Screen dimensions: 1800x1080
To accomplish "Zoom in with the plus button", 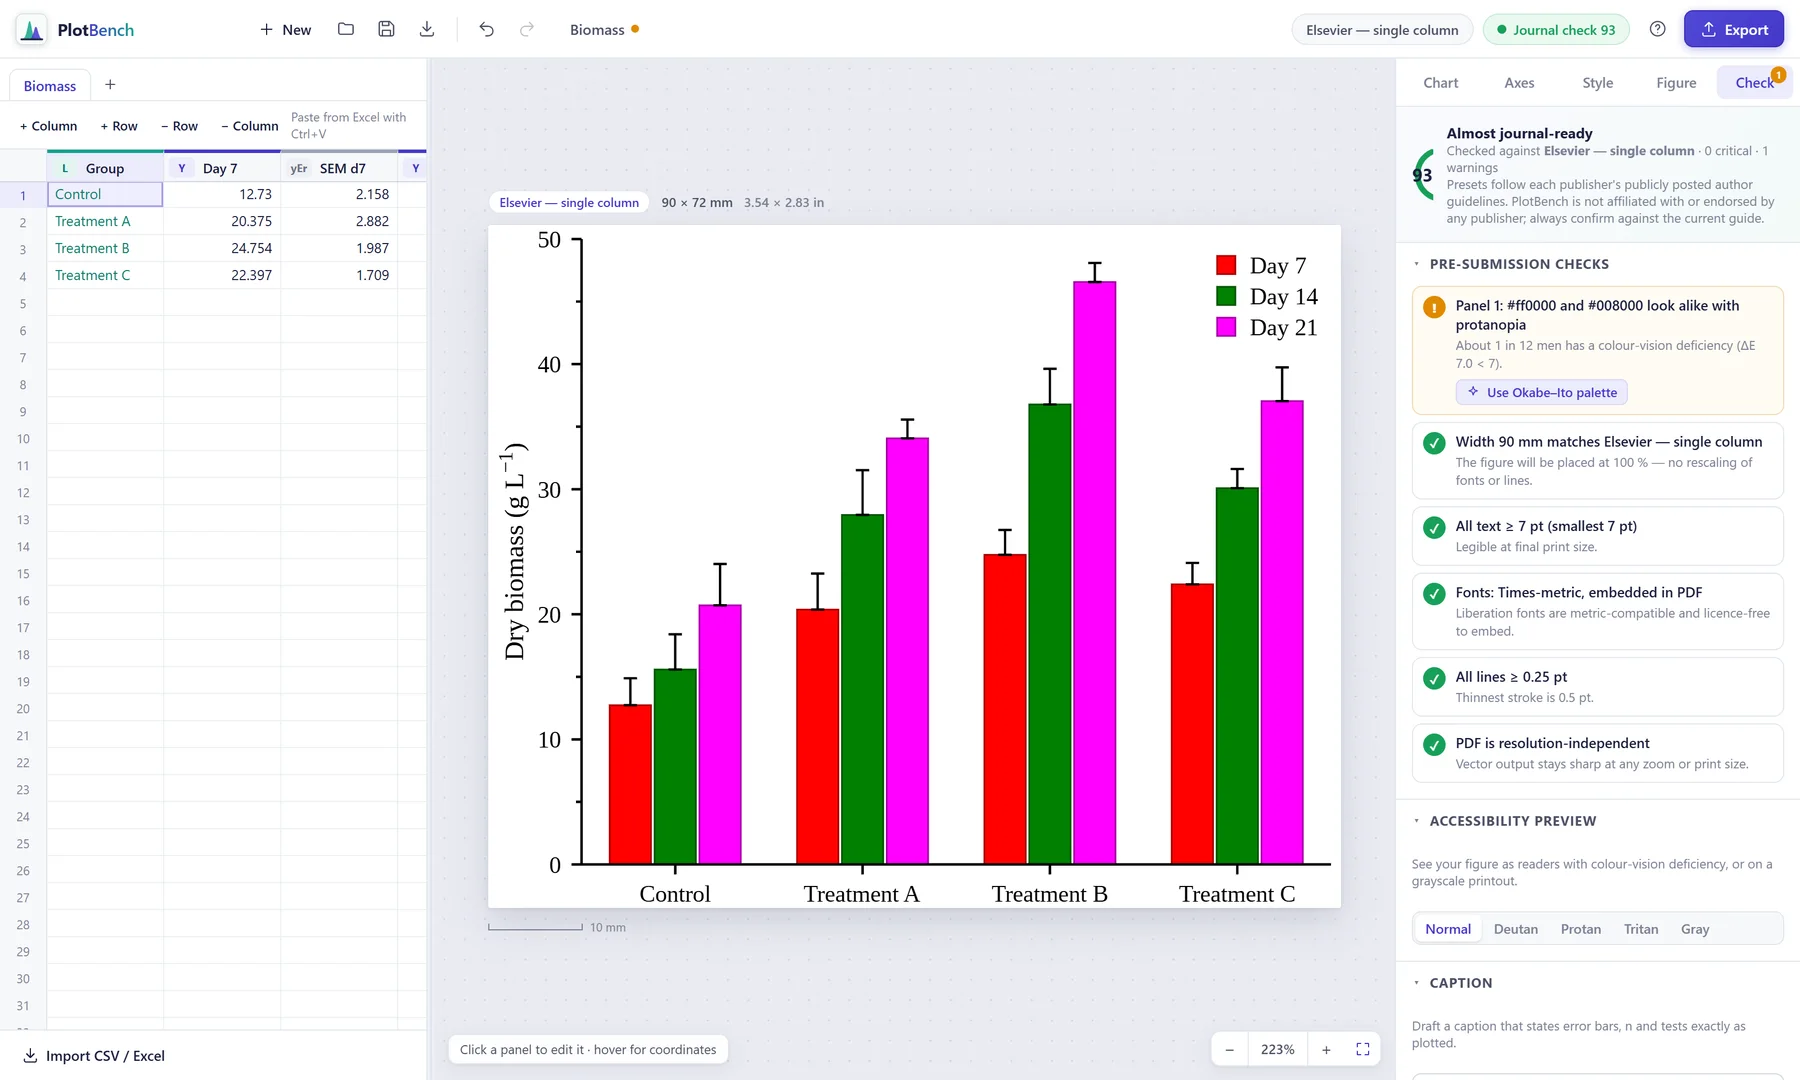I will 1326,1049.
